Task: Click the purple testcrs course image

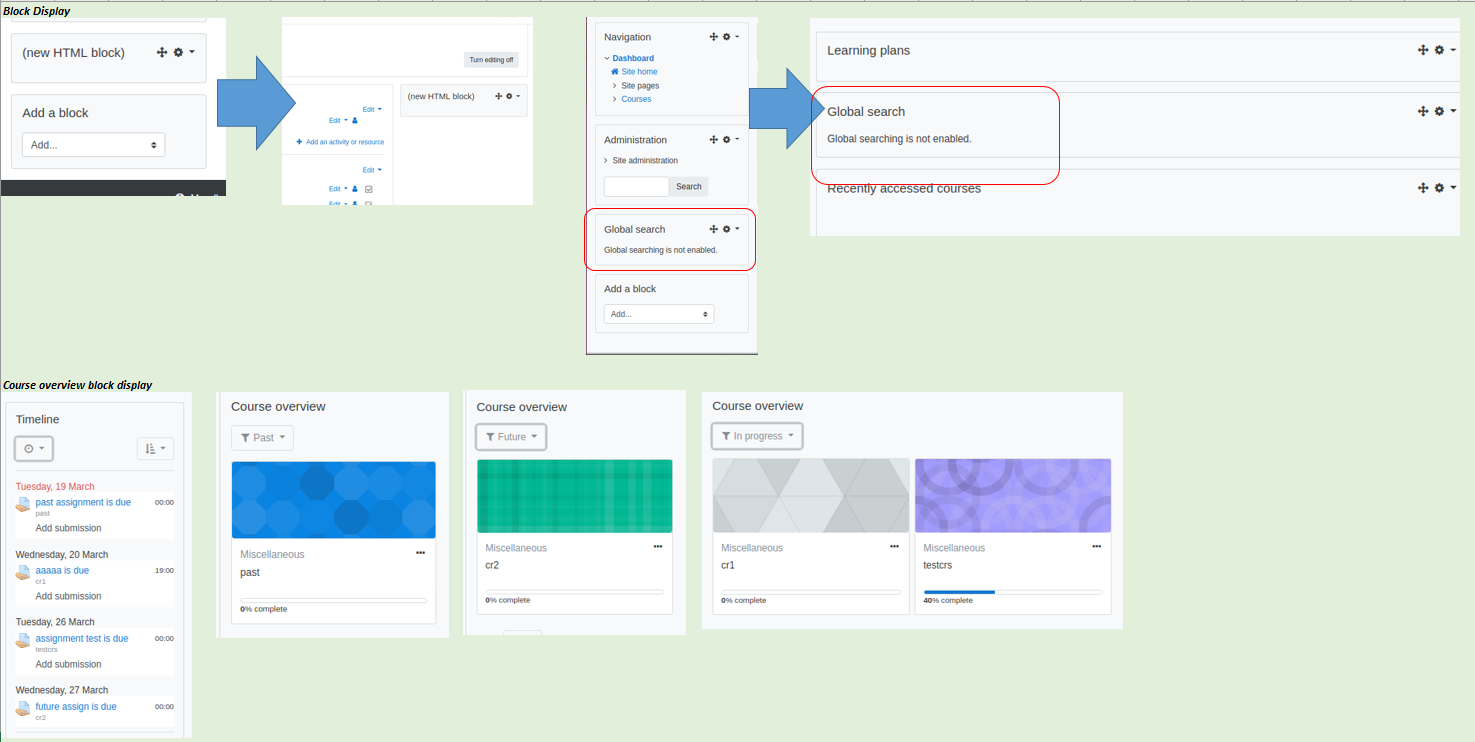Action: click(1013, 495)
